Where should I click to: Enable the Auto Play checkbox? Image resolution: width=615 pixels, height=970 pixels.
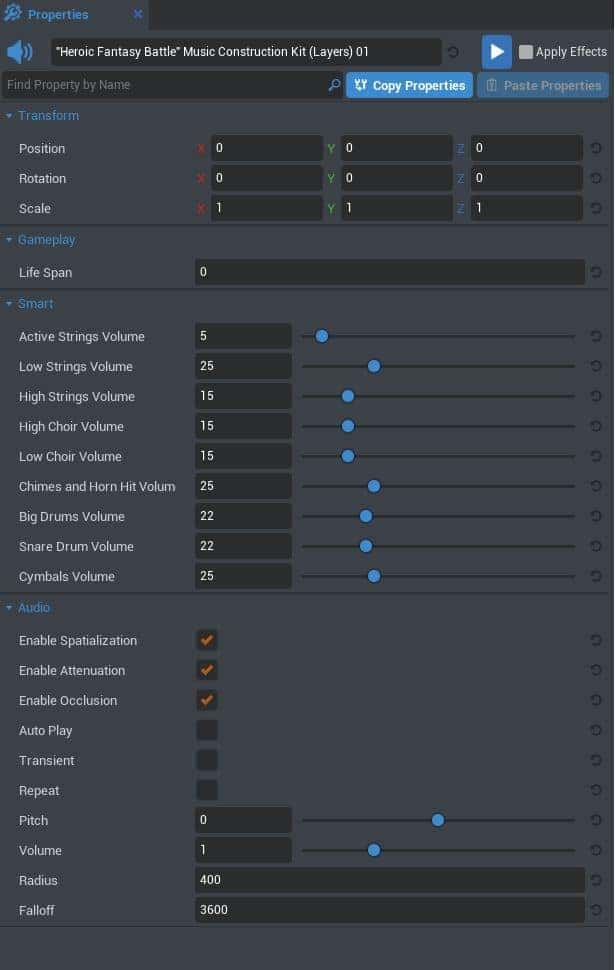[206, 730]
